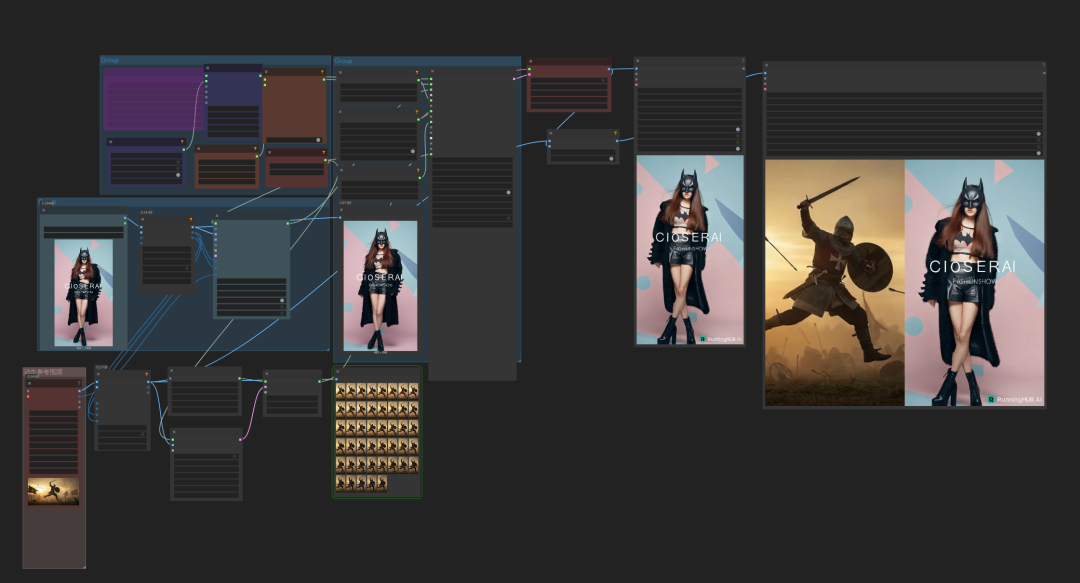Viewport: 1080px width, 583px height.
Task: Click help icon on dark node beside the load-image node
Action: click(191, 220)
